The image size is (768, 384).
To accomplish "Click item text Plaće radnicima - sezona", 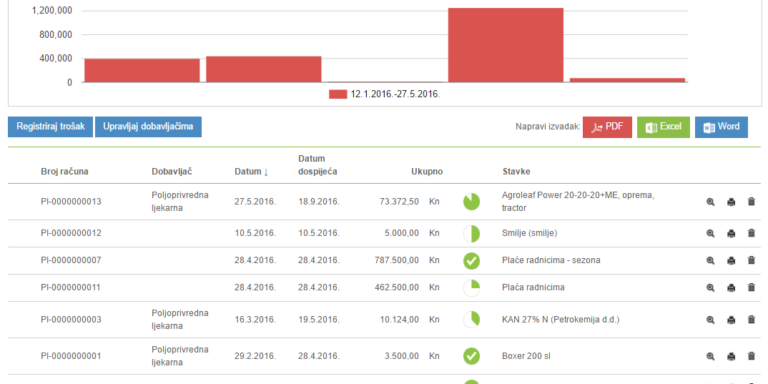I will [x=551, y=260].
